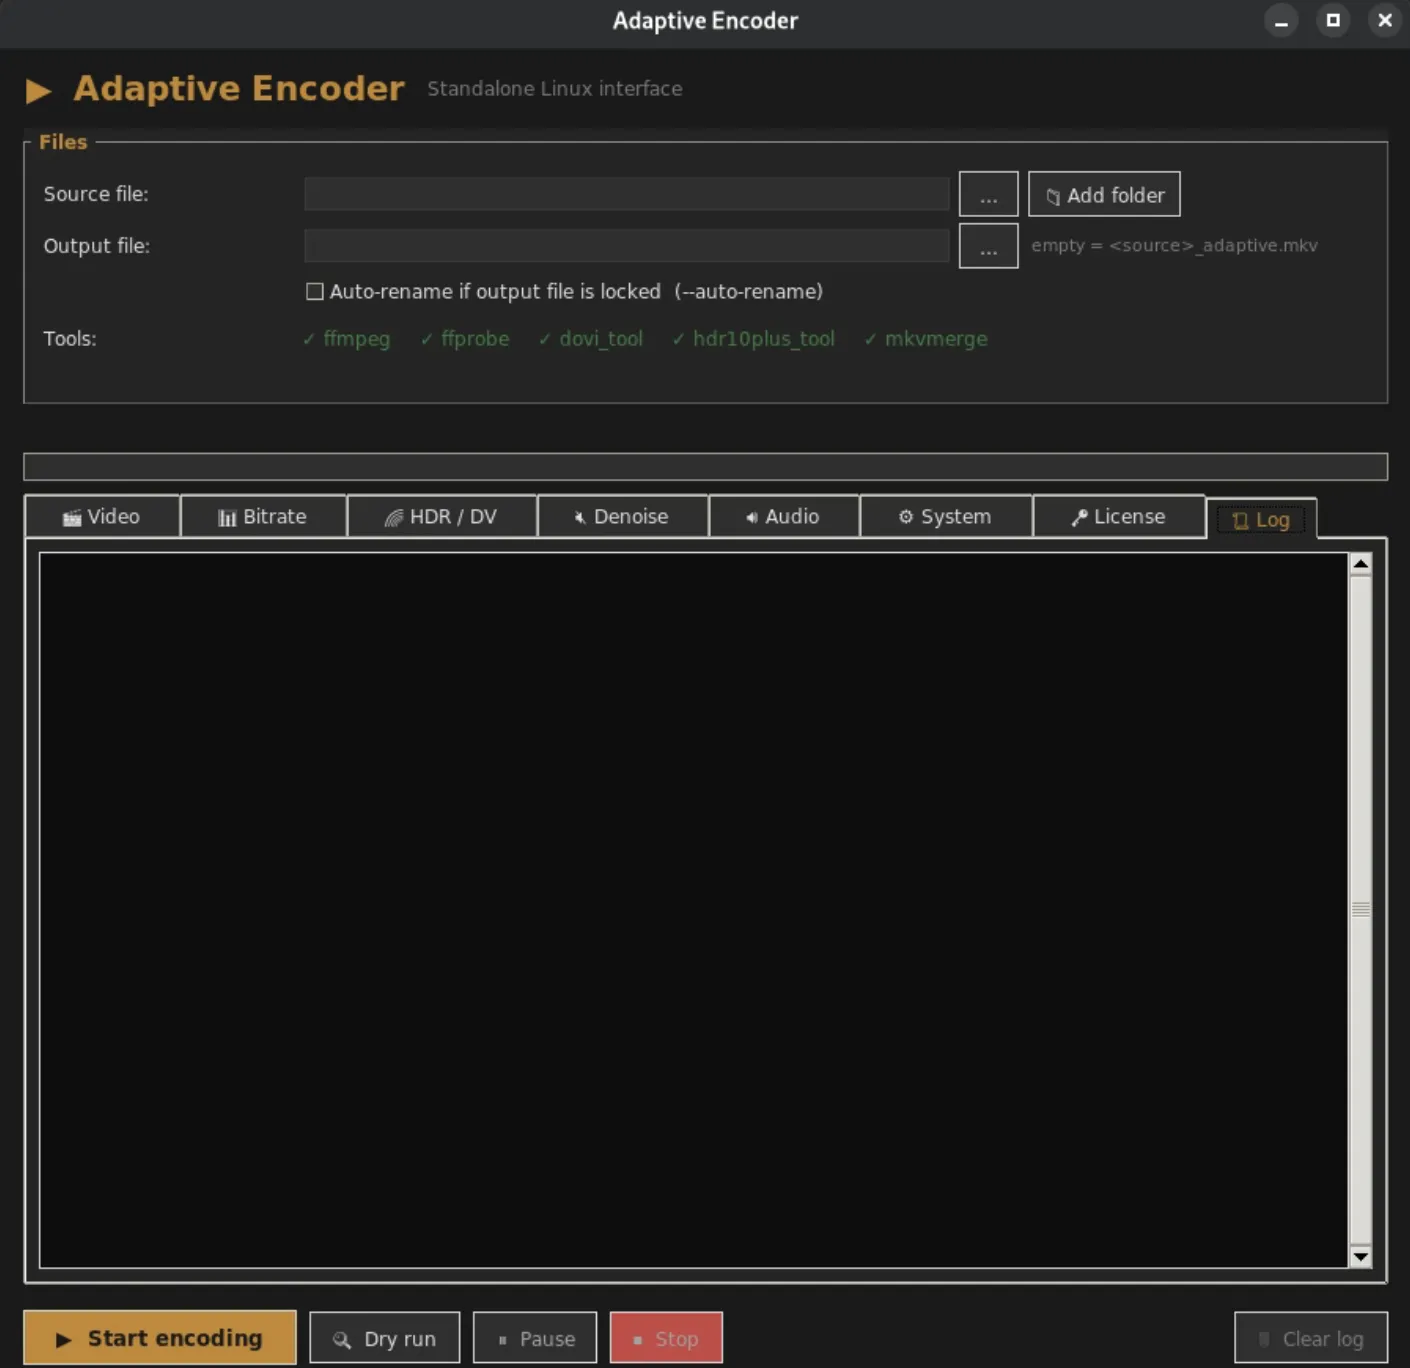Viewport: 1410px width, 1368px height.
Task: Close the Adaptive Encoder window
Action: coord(1385,20)
